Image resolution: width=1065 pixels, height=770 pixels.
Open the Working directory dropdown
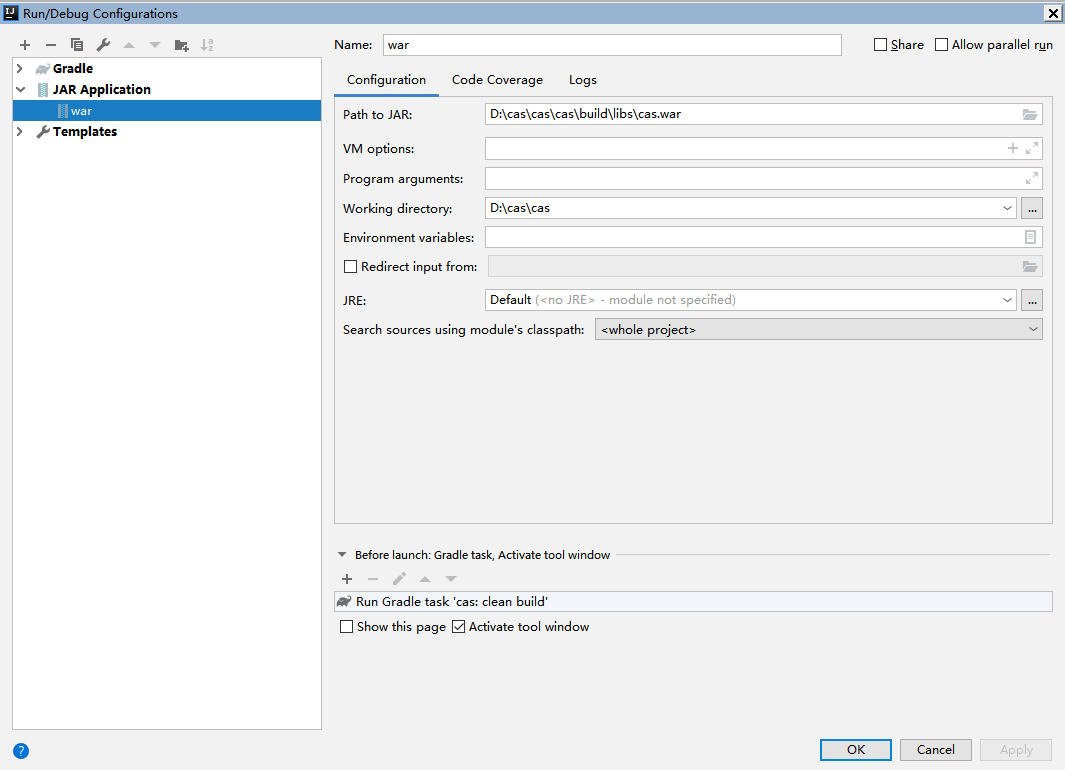pos(1007,208)
